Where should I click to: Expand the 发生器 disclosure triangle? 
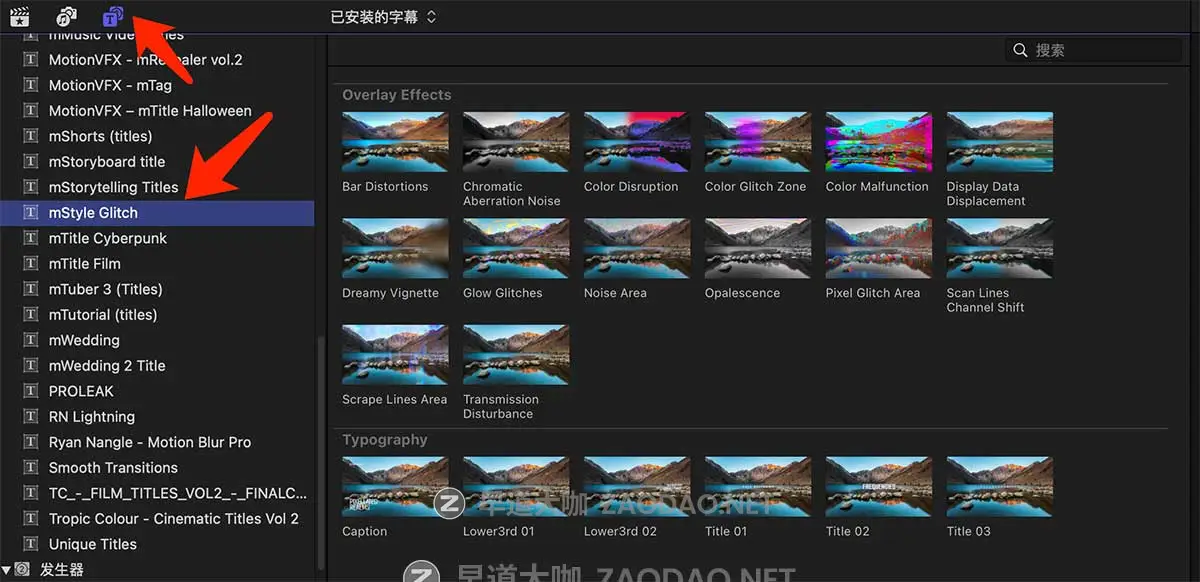point(8,568)
